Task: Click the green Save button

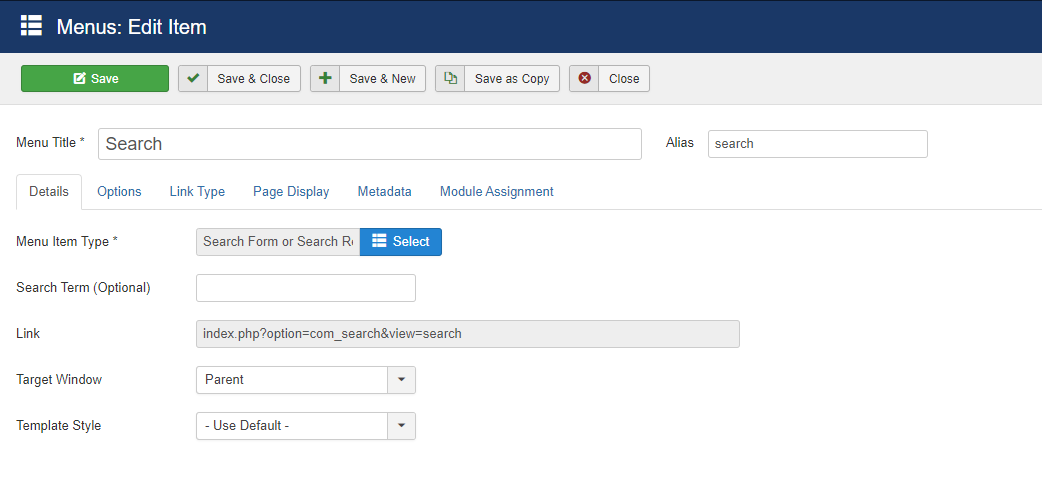Action: (95, 79)
